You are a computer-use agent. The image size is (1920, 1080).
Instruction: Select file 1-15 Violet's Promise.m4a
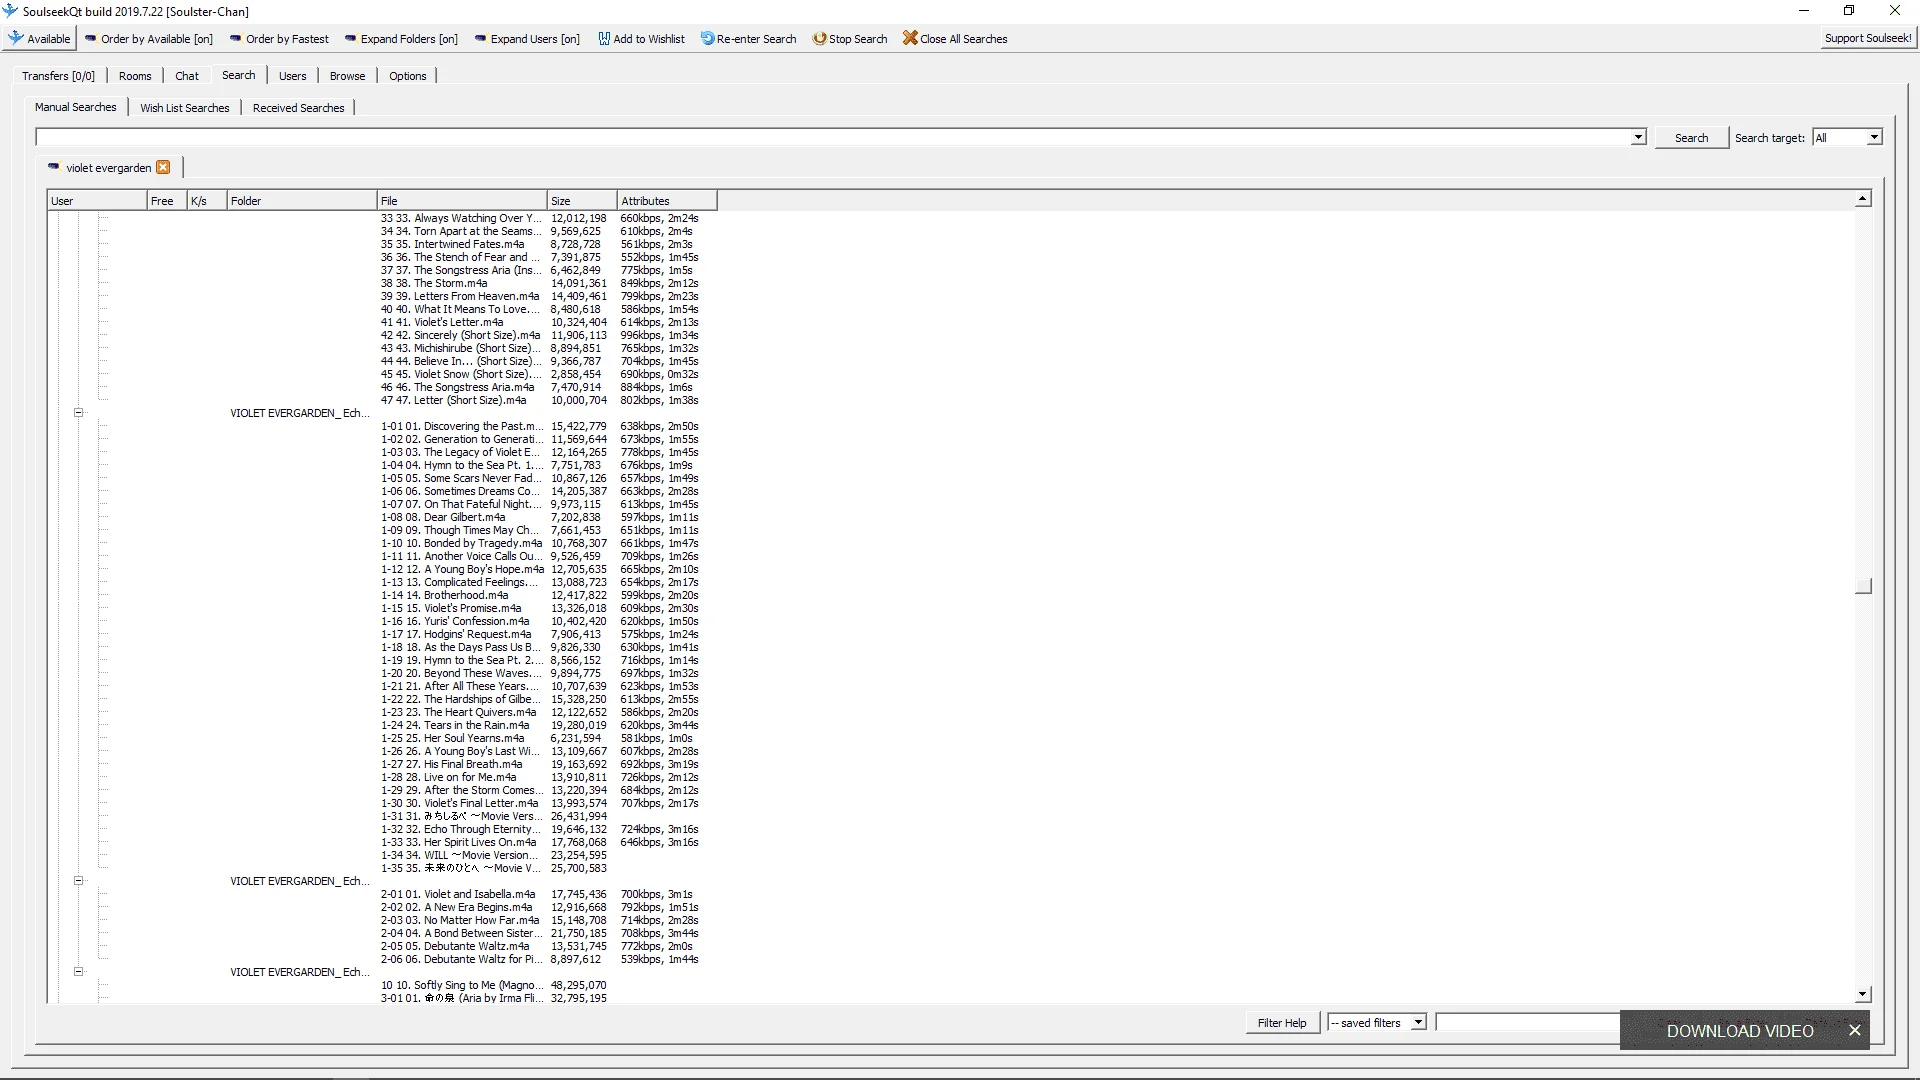450,608
